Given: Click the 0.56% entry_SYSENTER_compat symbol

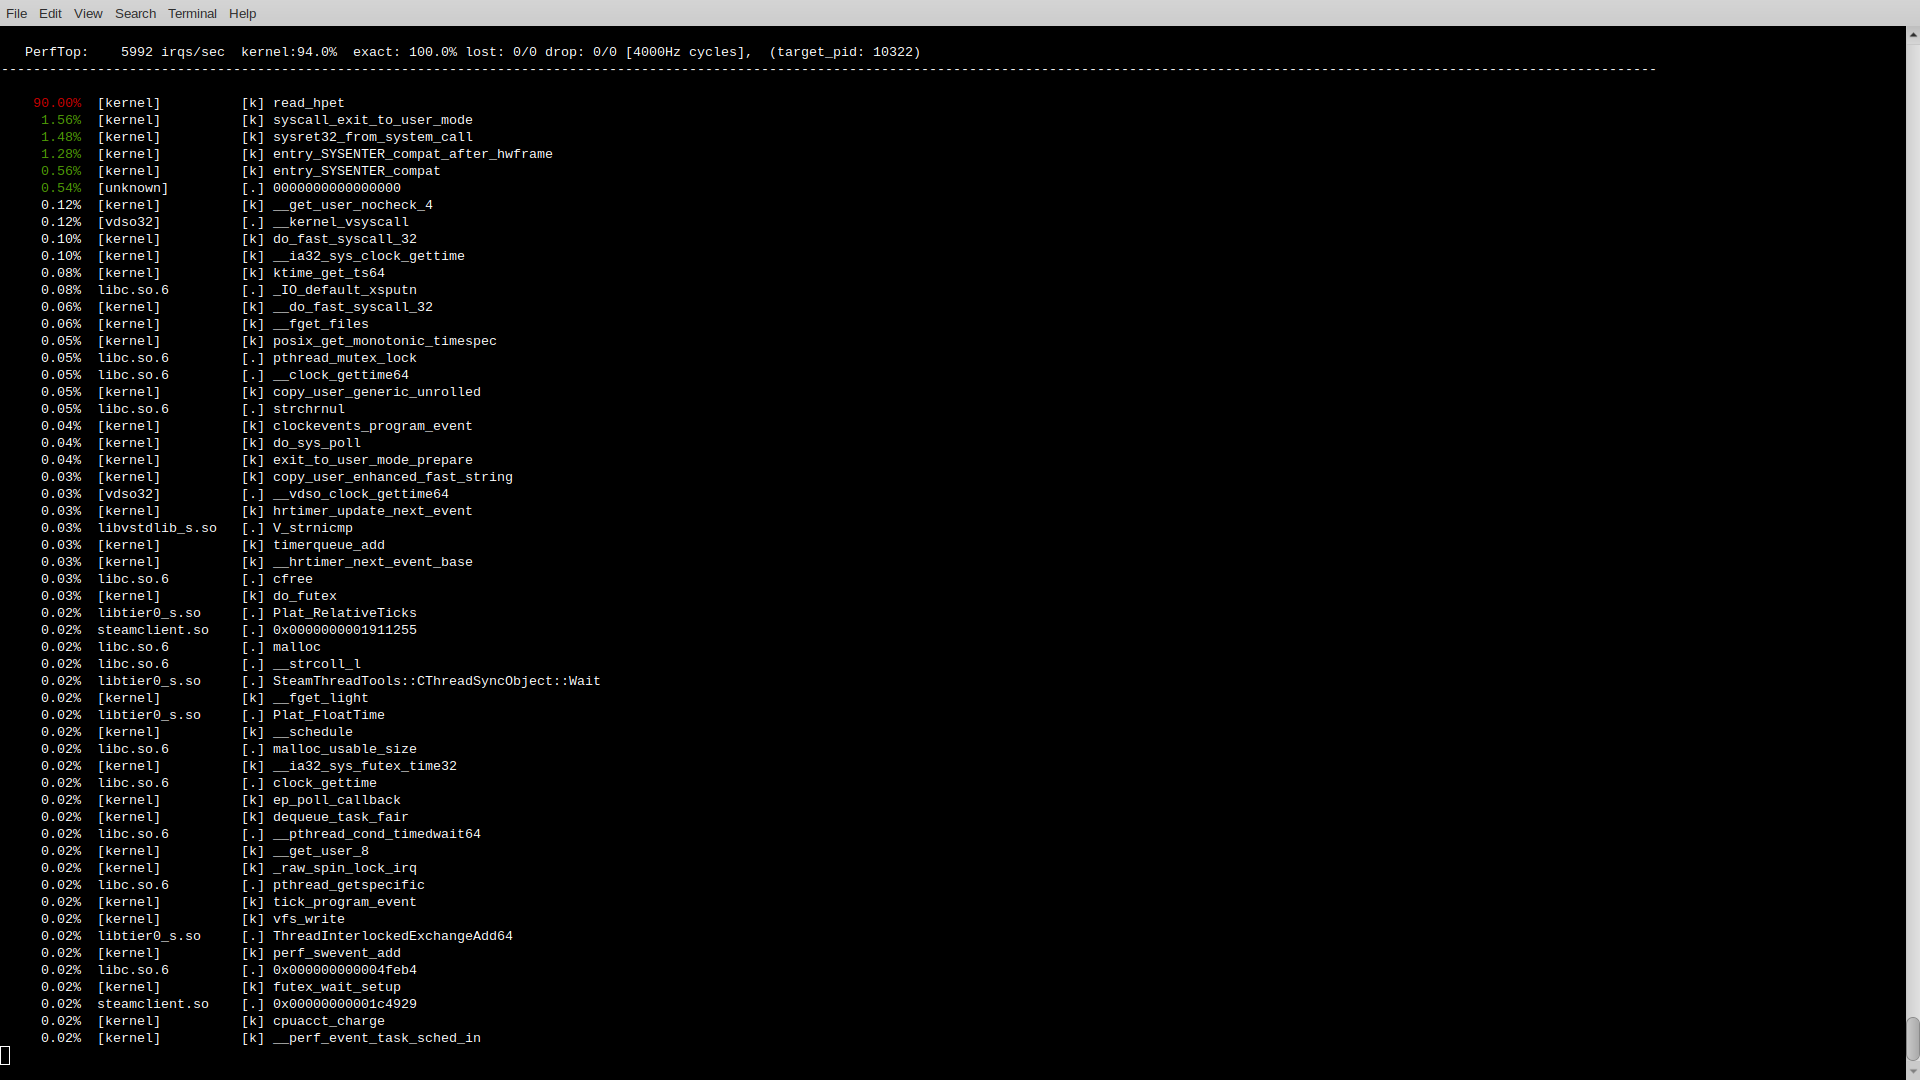Looking at the screenshot, I should [x=356, y=171].
